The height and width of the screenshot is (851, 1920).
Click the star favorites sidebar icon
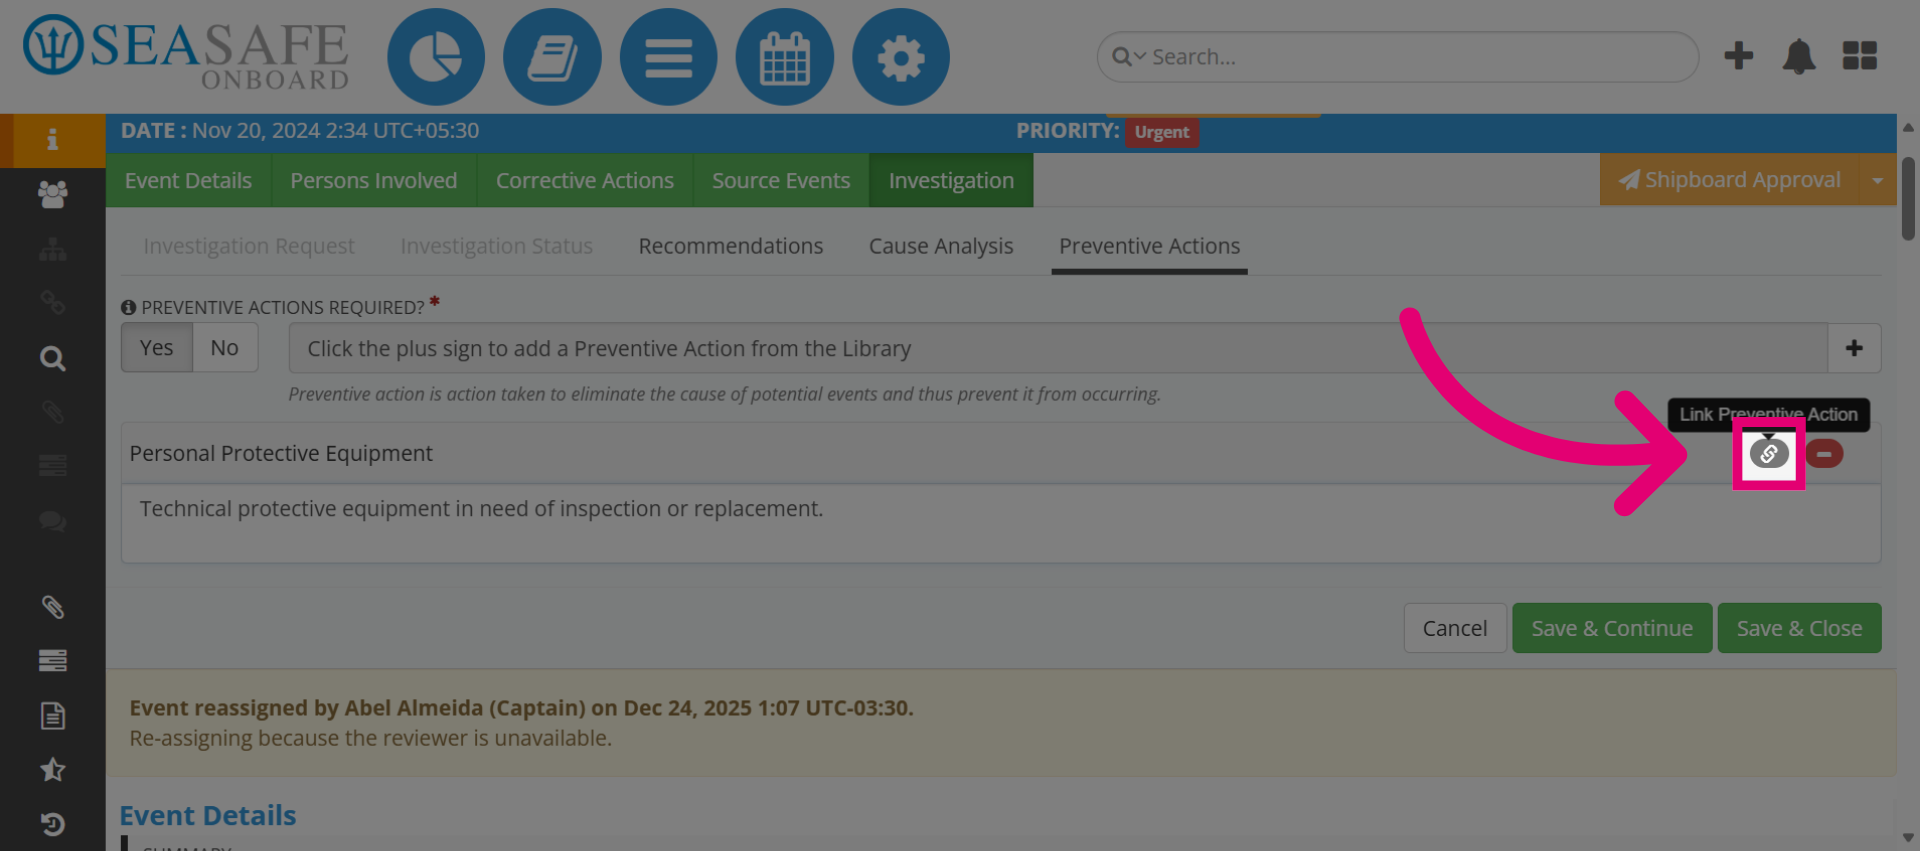point(52,769)
